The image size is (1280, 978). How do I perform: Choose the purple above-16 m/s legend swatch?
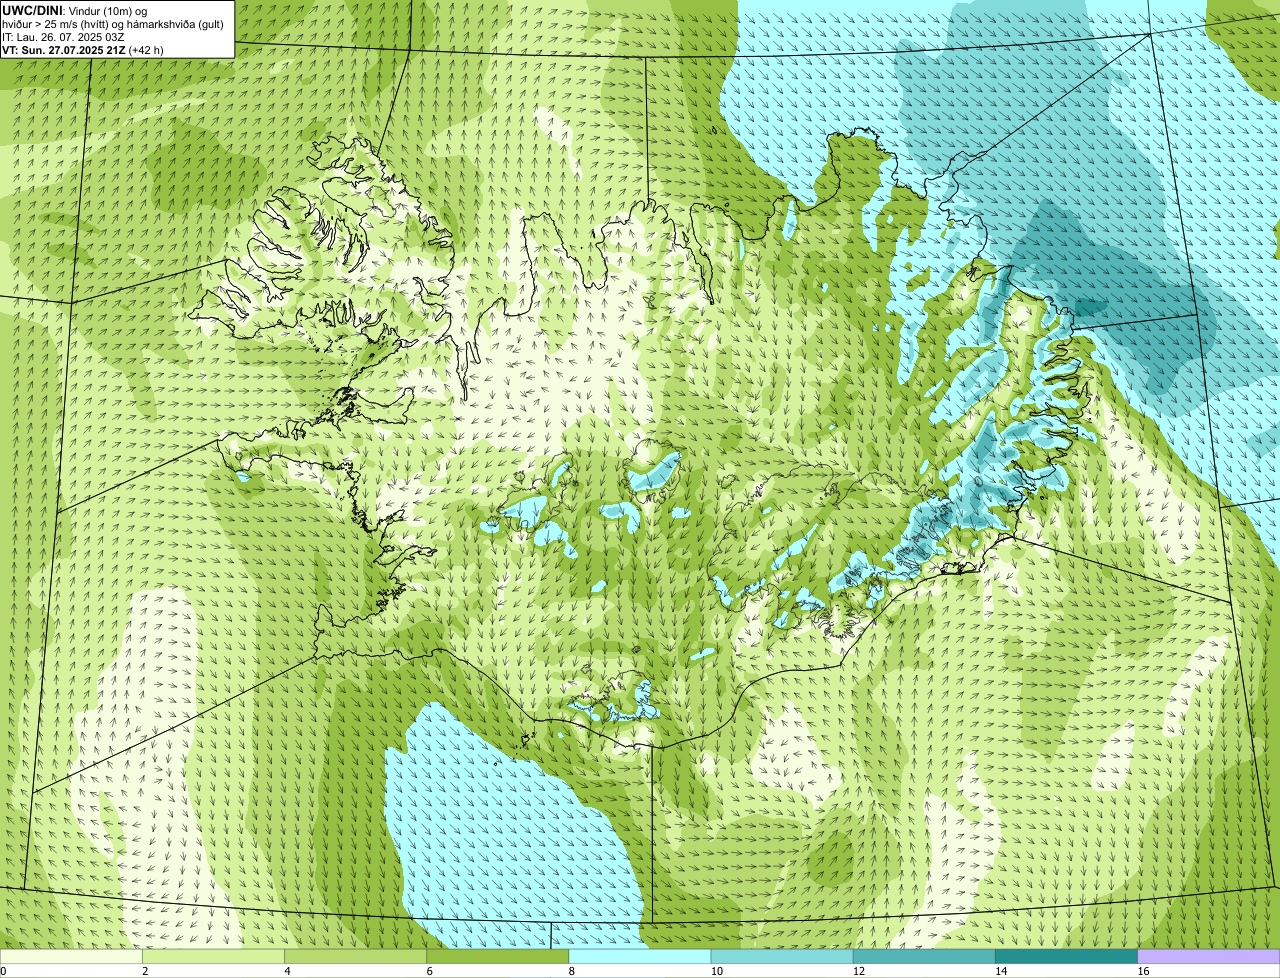(x=1209, y=957)
